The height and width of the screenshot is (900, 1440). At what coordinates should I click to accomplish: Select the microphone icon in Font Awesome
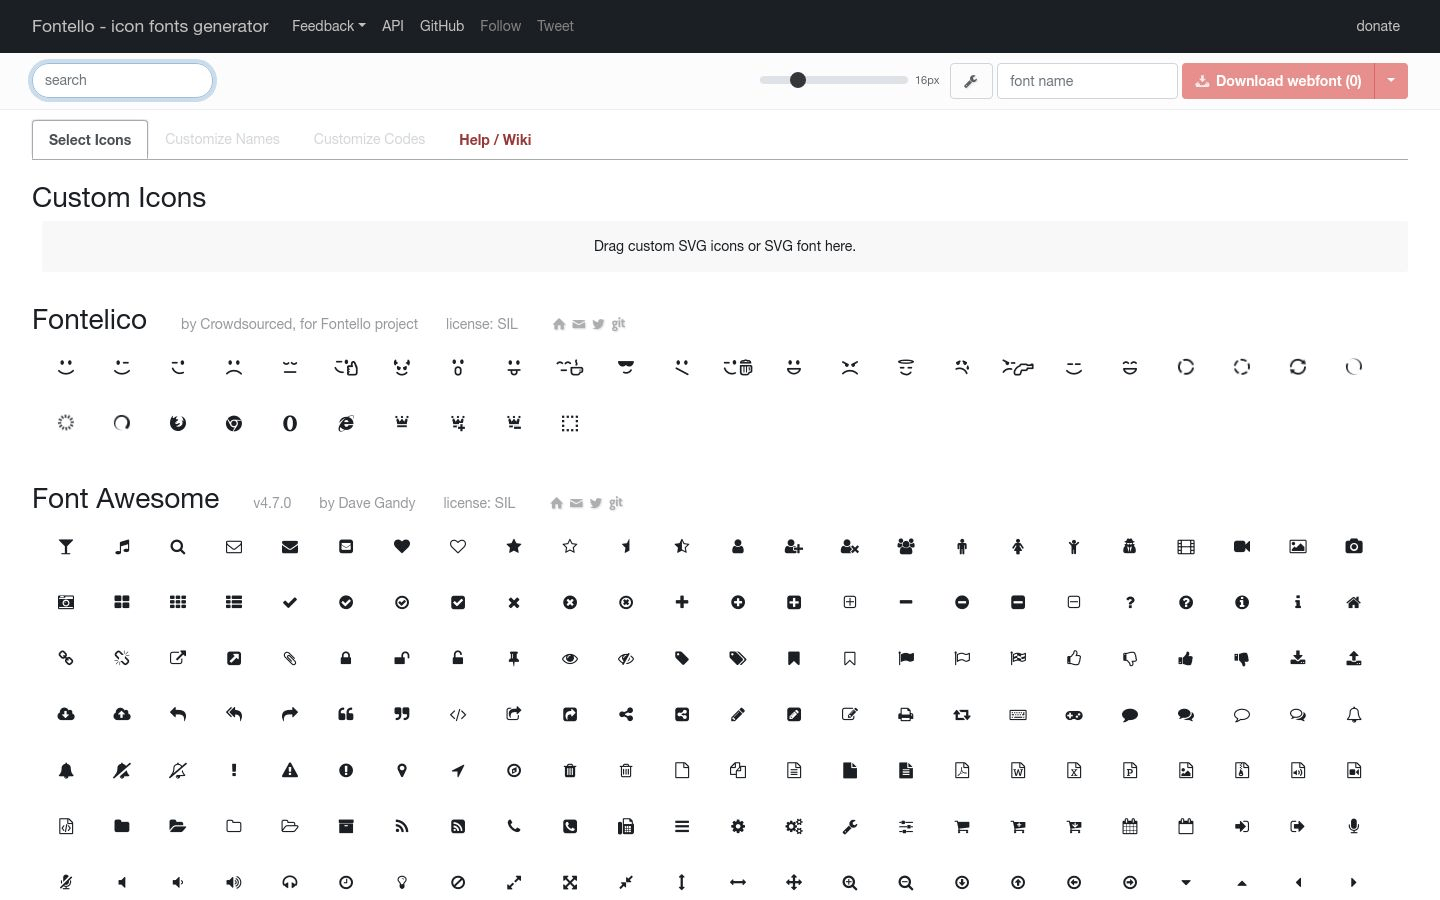1354,826
